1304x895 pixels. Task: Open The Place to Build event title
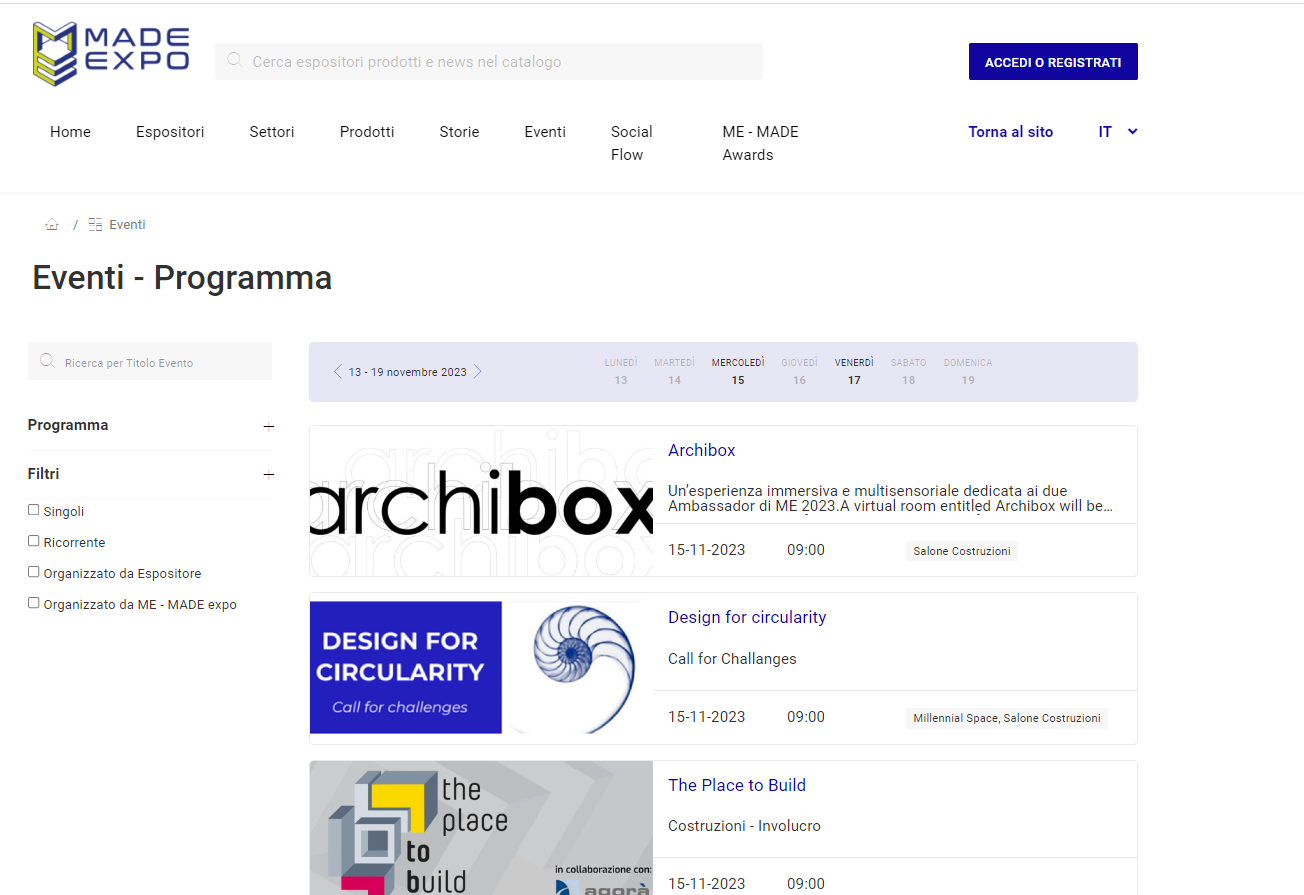click(x=737, y=785)
